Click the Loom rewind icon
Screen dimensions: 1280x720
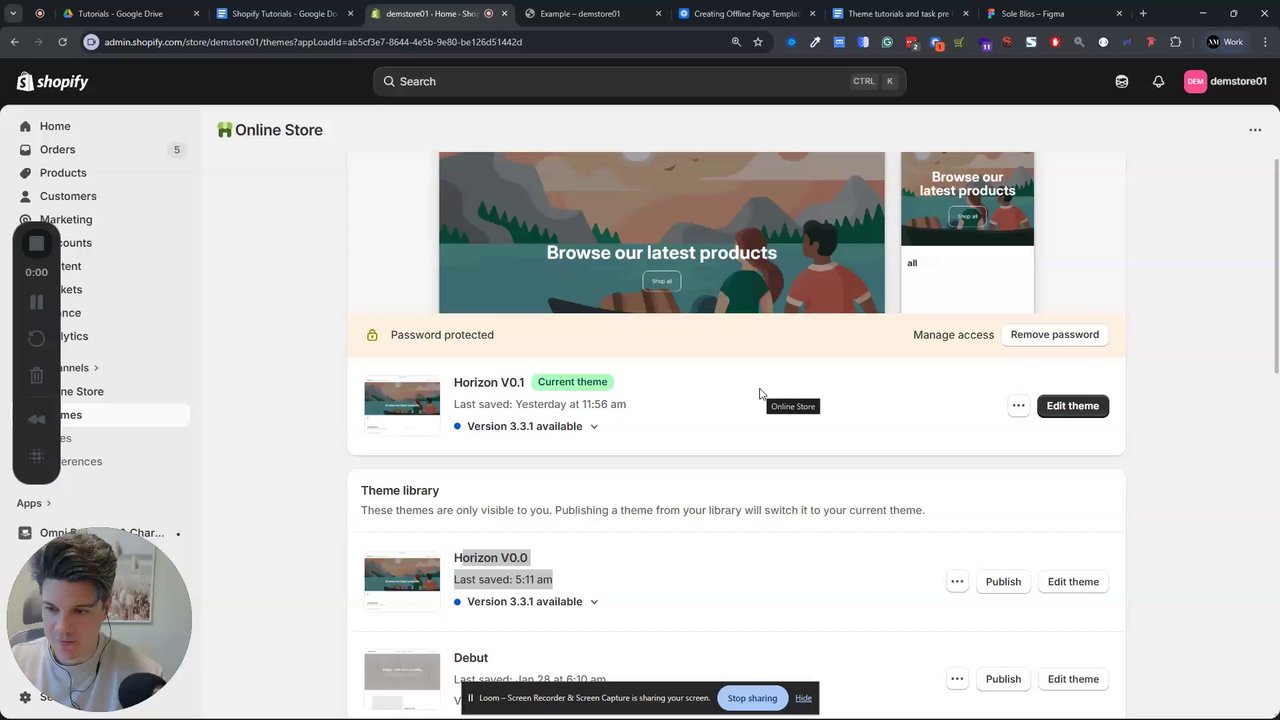[36, 419]
